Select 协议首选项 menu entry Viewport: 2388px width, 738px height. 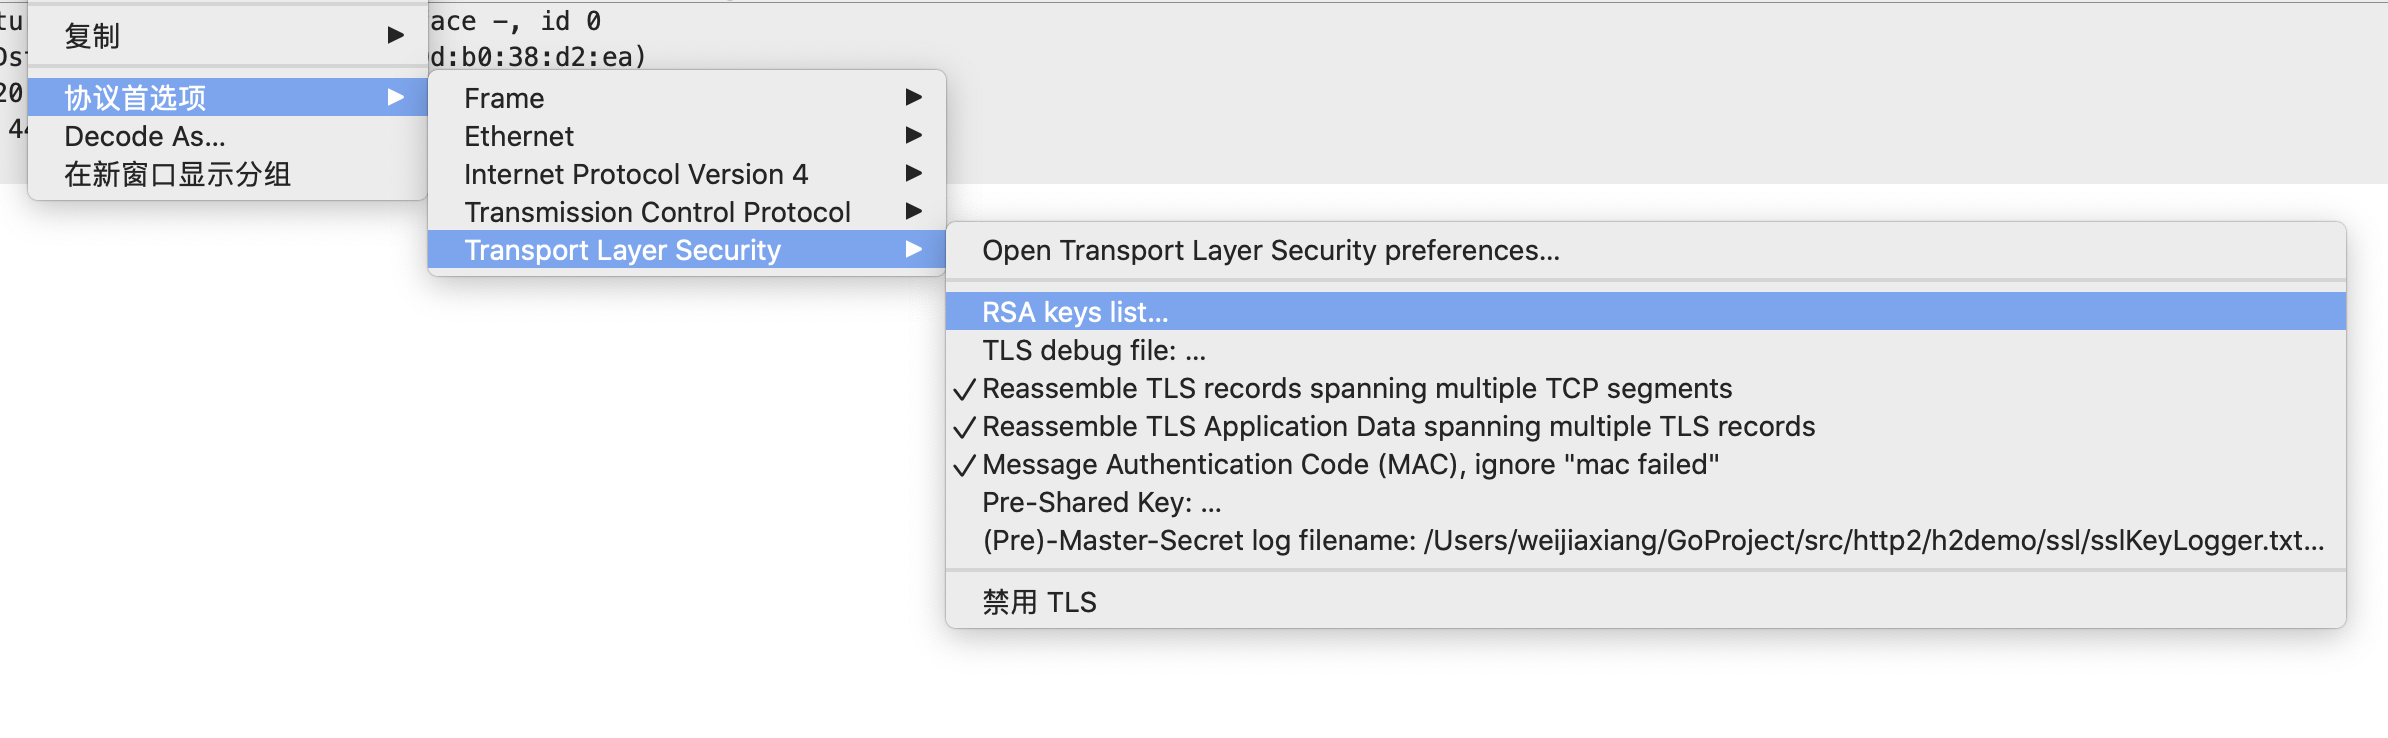click(136, 98)
